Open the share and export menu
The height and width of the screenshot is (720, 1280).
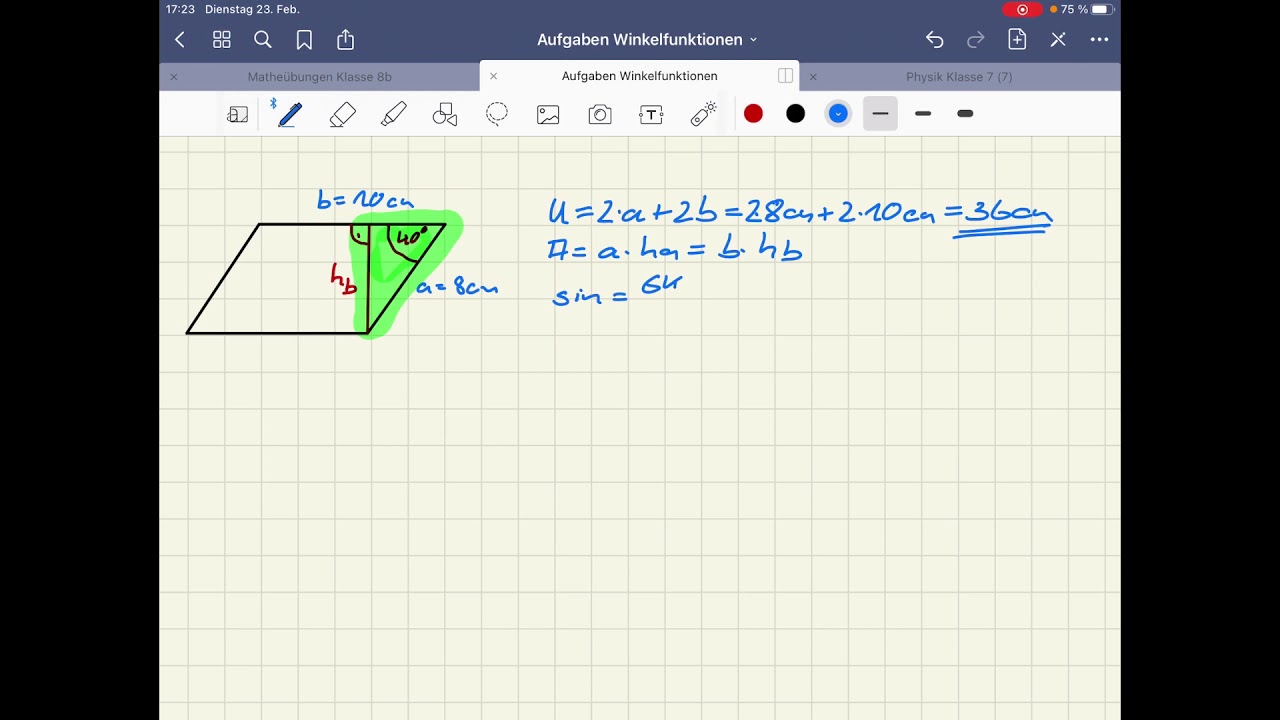(x=345, y=39)
